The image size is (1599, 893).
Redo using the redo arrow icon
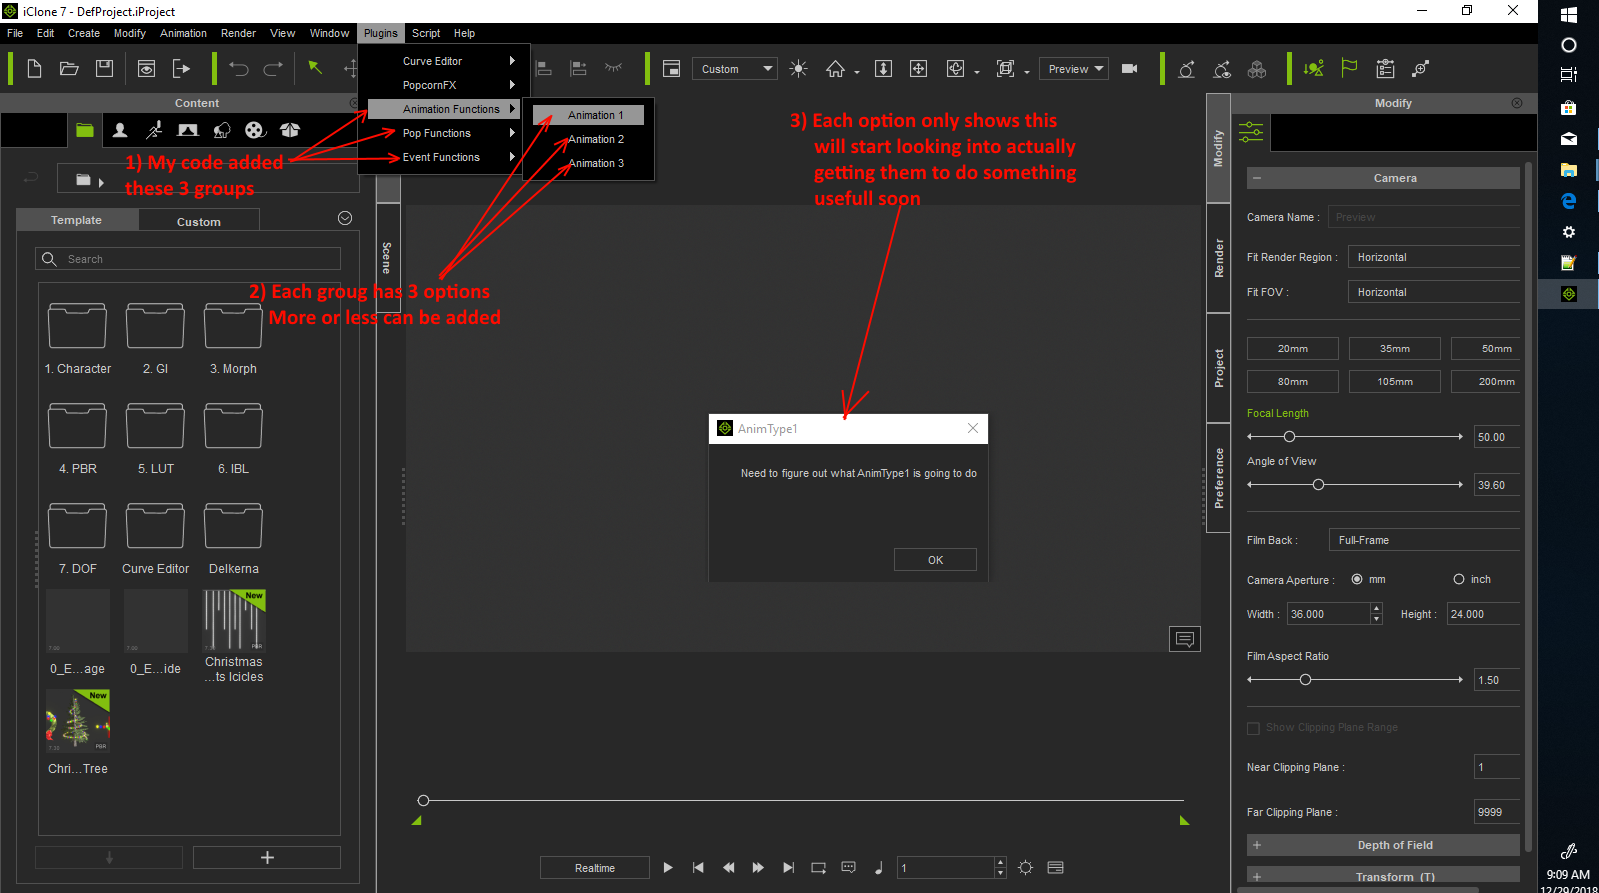point(273,69)
